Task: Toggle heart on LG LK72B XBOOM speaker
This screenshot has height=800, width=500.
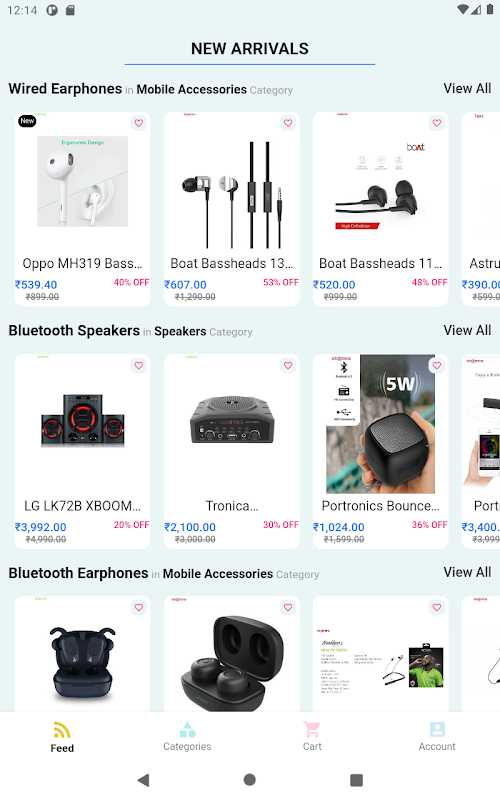Action: click(139, 365)
